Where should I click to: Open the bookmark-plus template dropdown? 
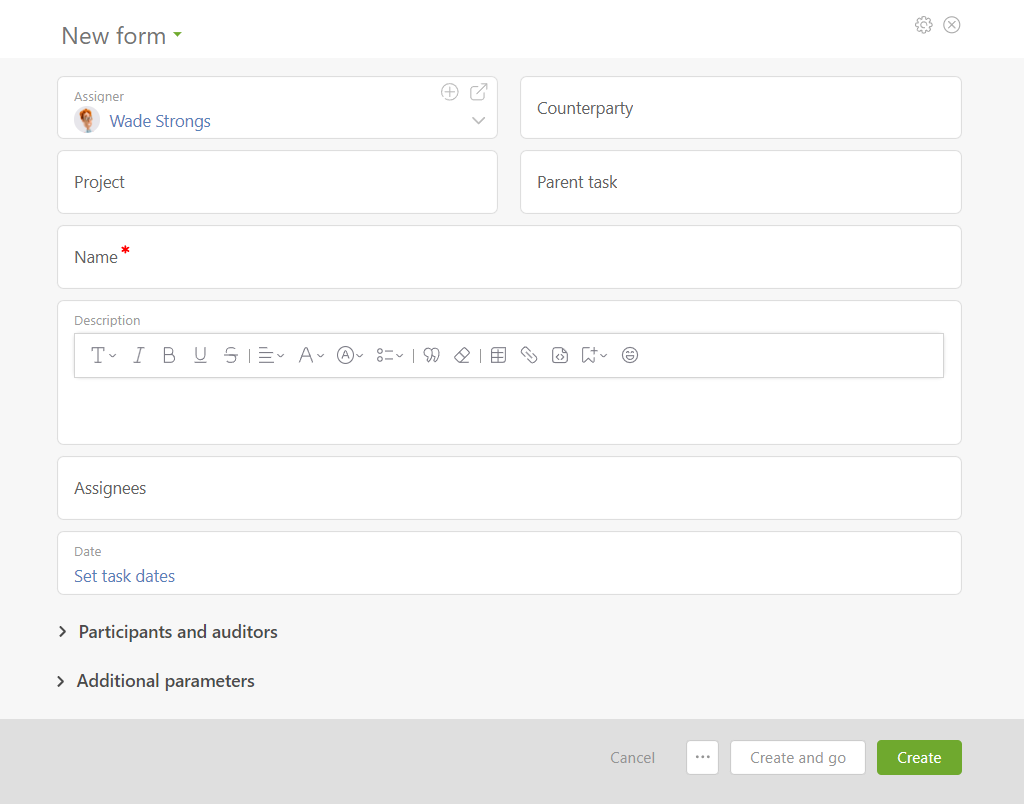(594, 355)
